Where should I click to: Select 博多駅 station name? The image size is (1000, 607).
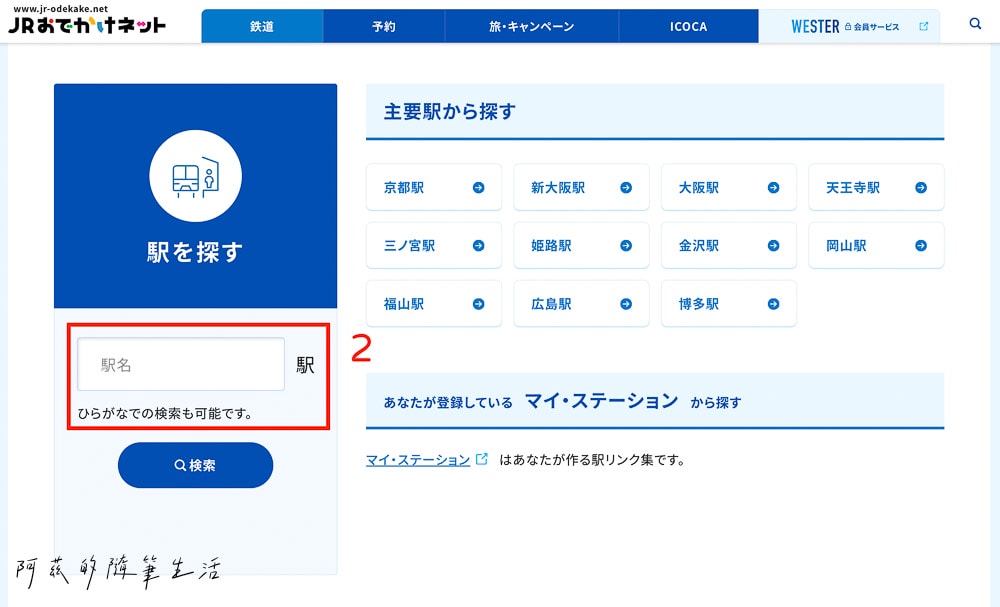click(x=699, y=304)
